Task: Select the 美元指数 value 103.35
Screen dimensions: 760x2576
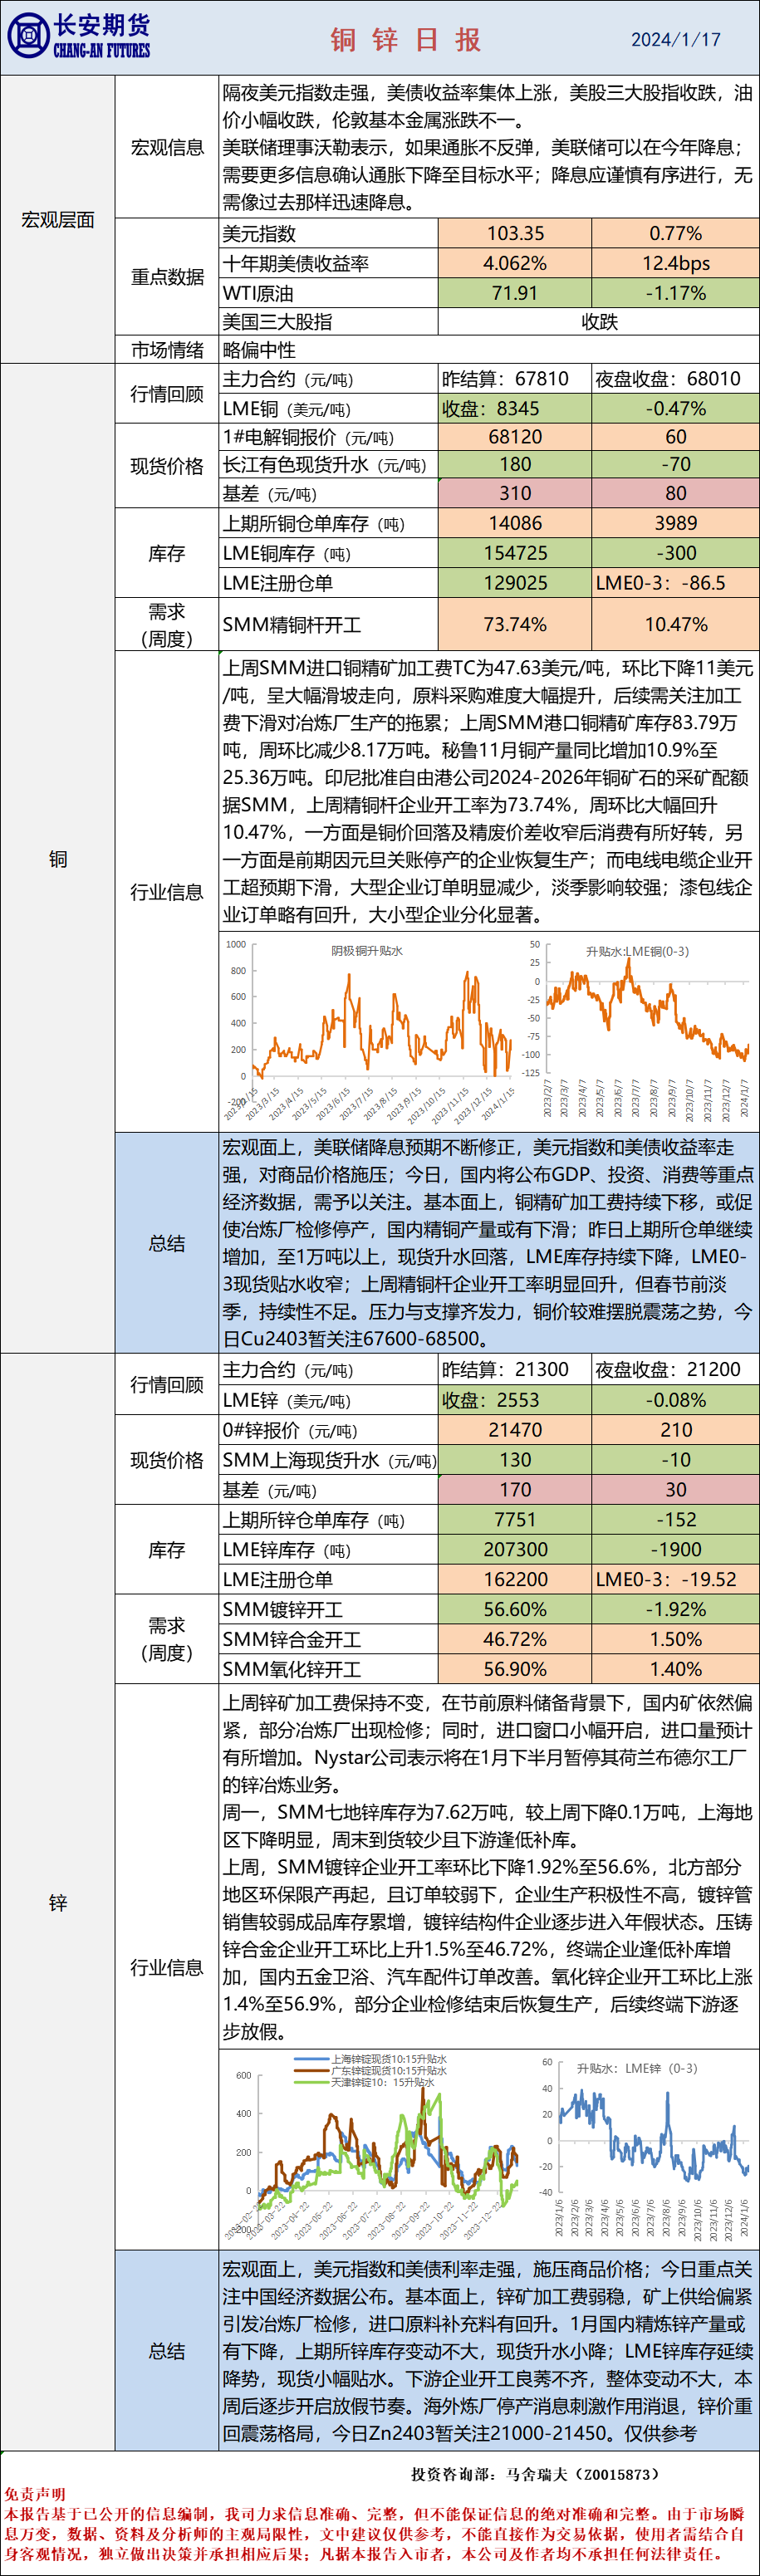Action: coord(515,233)
